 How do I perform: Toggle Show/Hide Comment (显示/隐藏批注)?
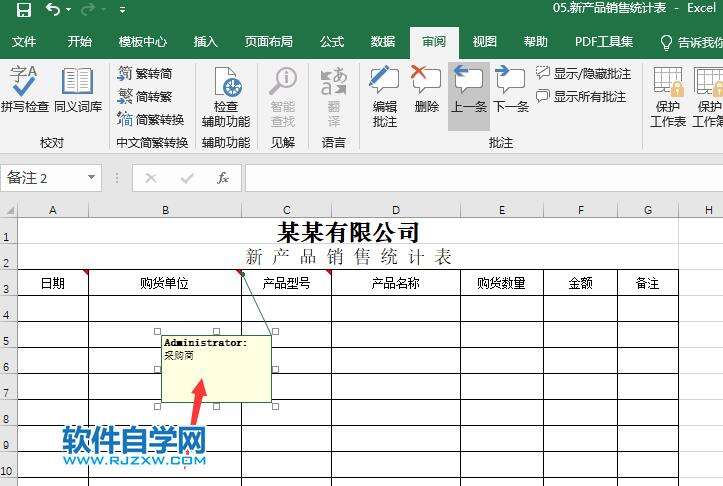point(584,74)
